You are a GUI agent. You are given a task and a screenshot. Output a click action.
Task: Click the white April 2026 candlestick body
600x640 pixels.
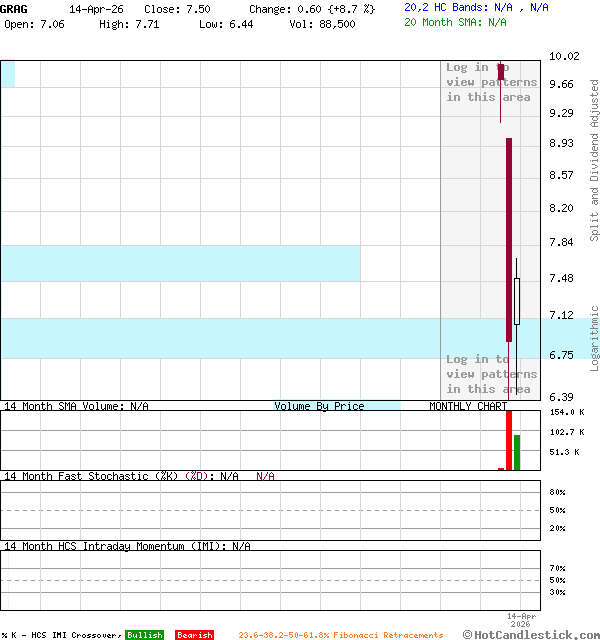point(517,301)
